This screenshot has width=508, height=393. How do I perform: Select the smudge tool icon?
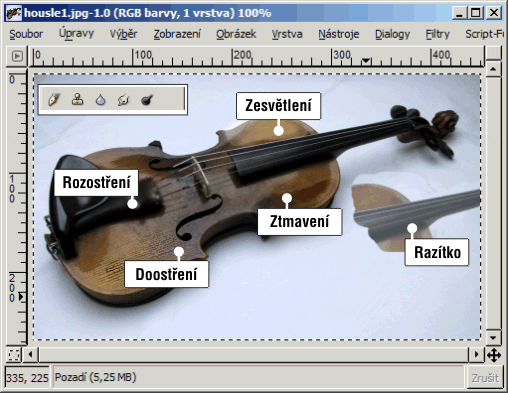click(x=123, y=100)
